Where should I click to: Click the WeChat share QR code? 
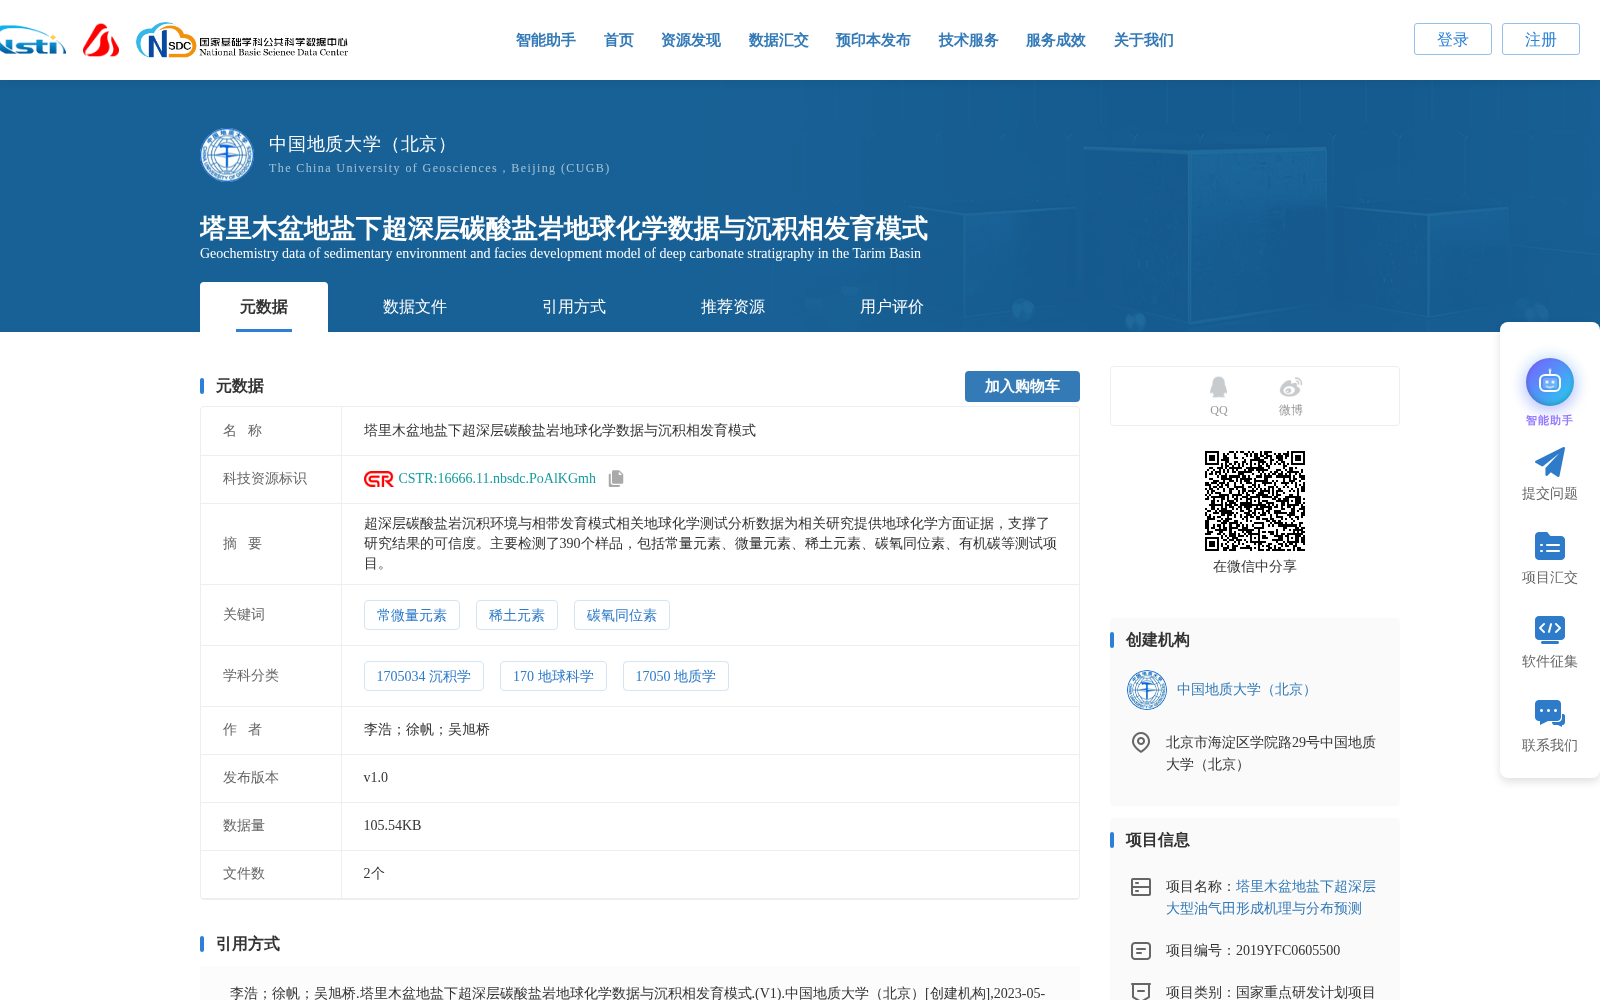[x=1255, y=501]
